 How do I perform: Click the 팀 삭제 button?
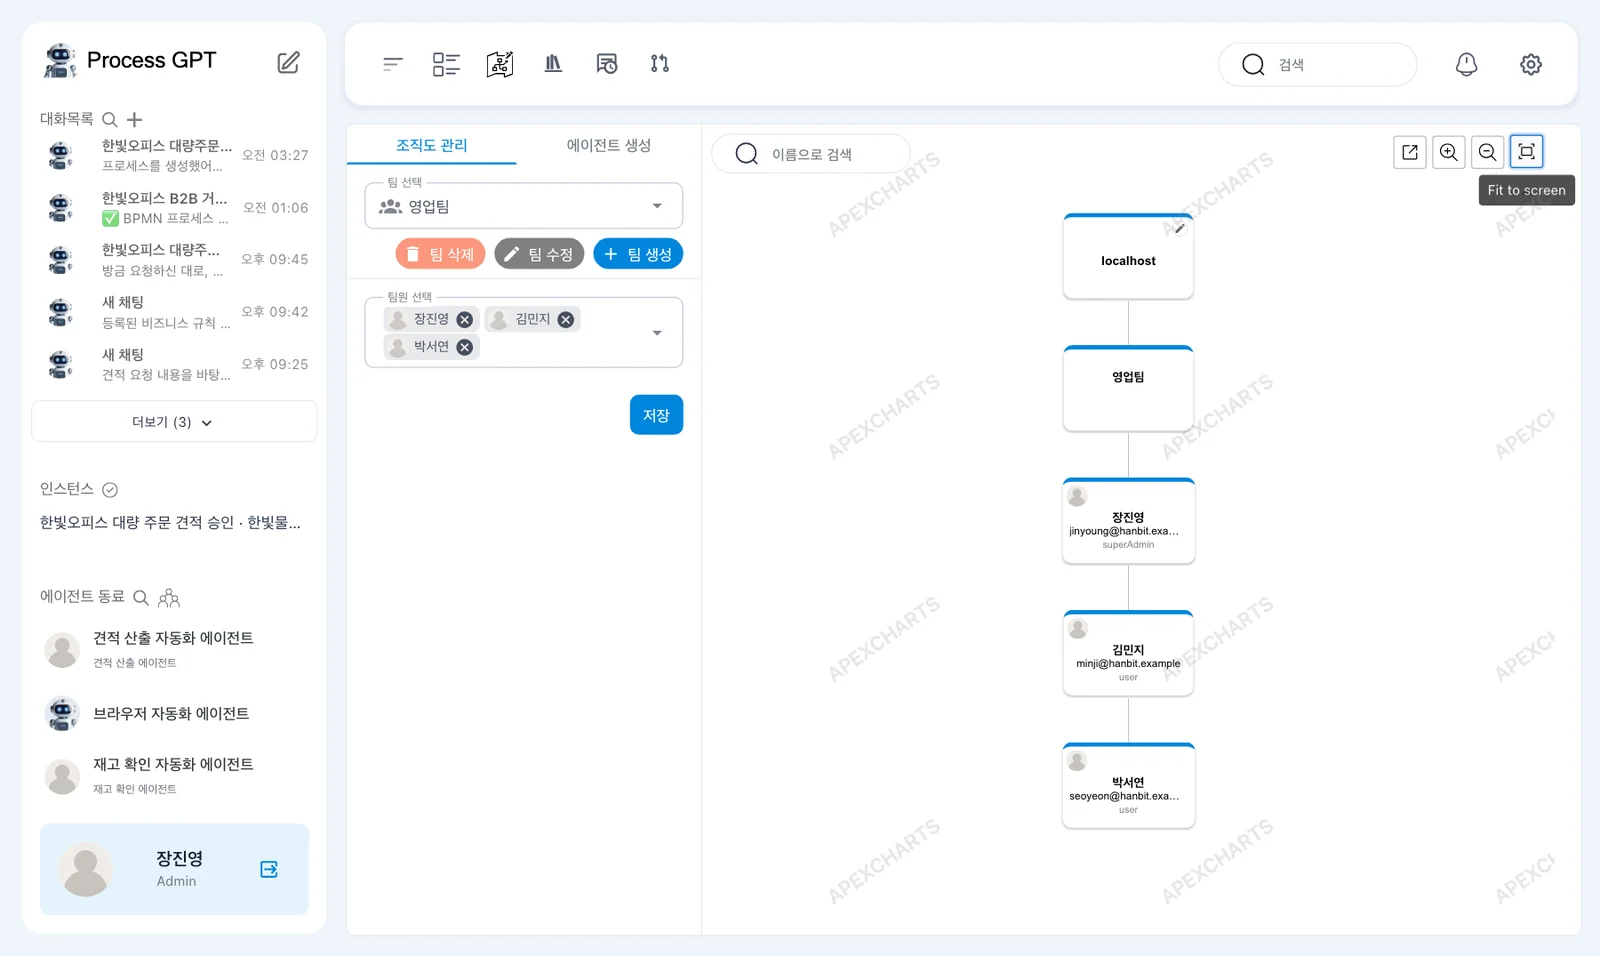point(440,254)
